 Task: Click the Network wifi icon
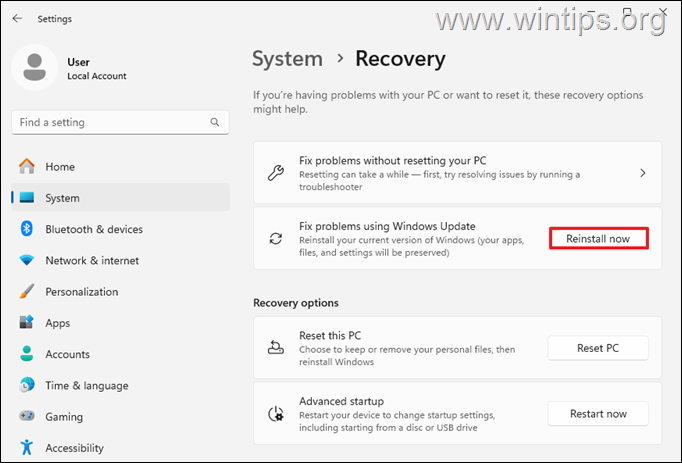click(x=27, y=260)
